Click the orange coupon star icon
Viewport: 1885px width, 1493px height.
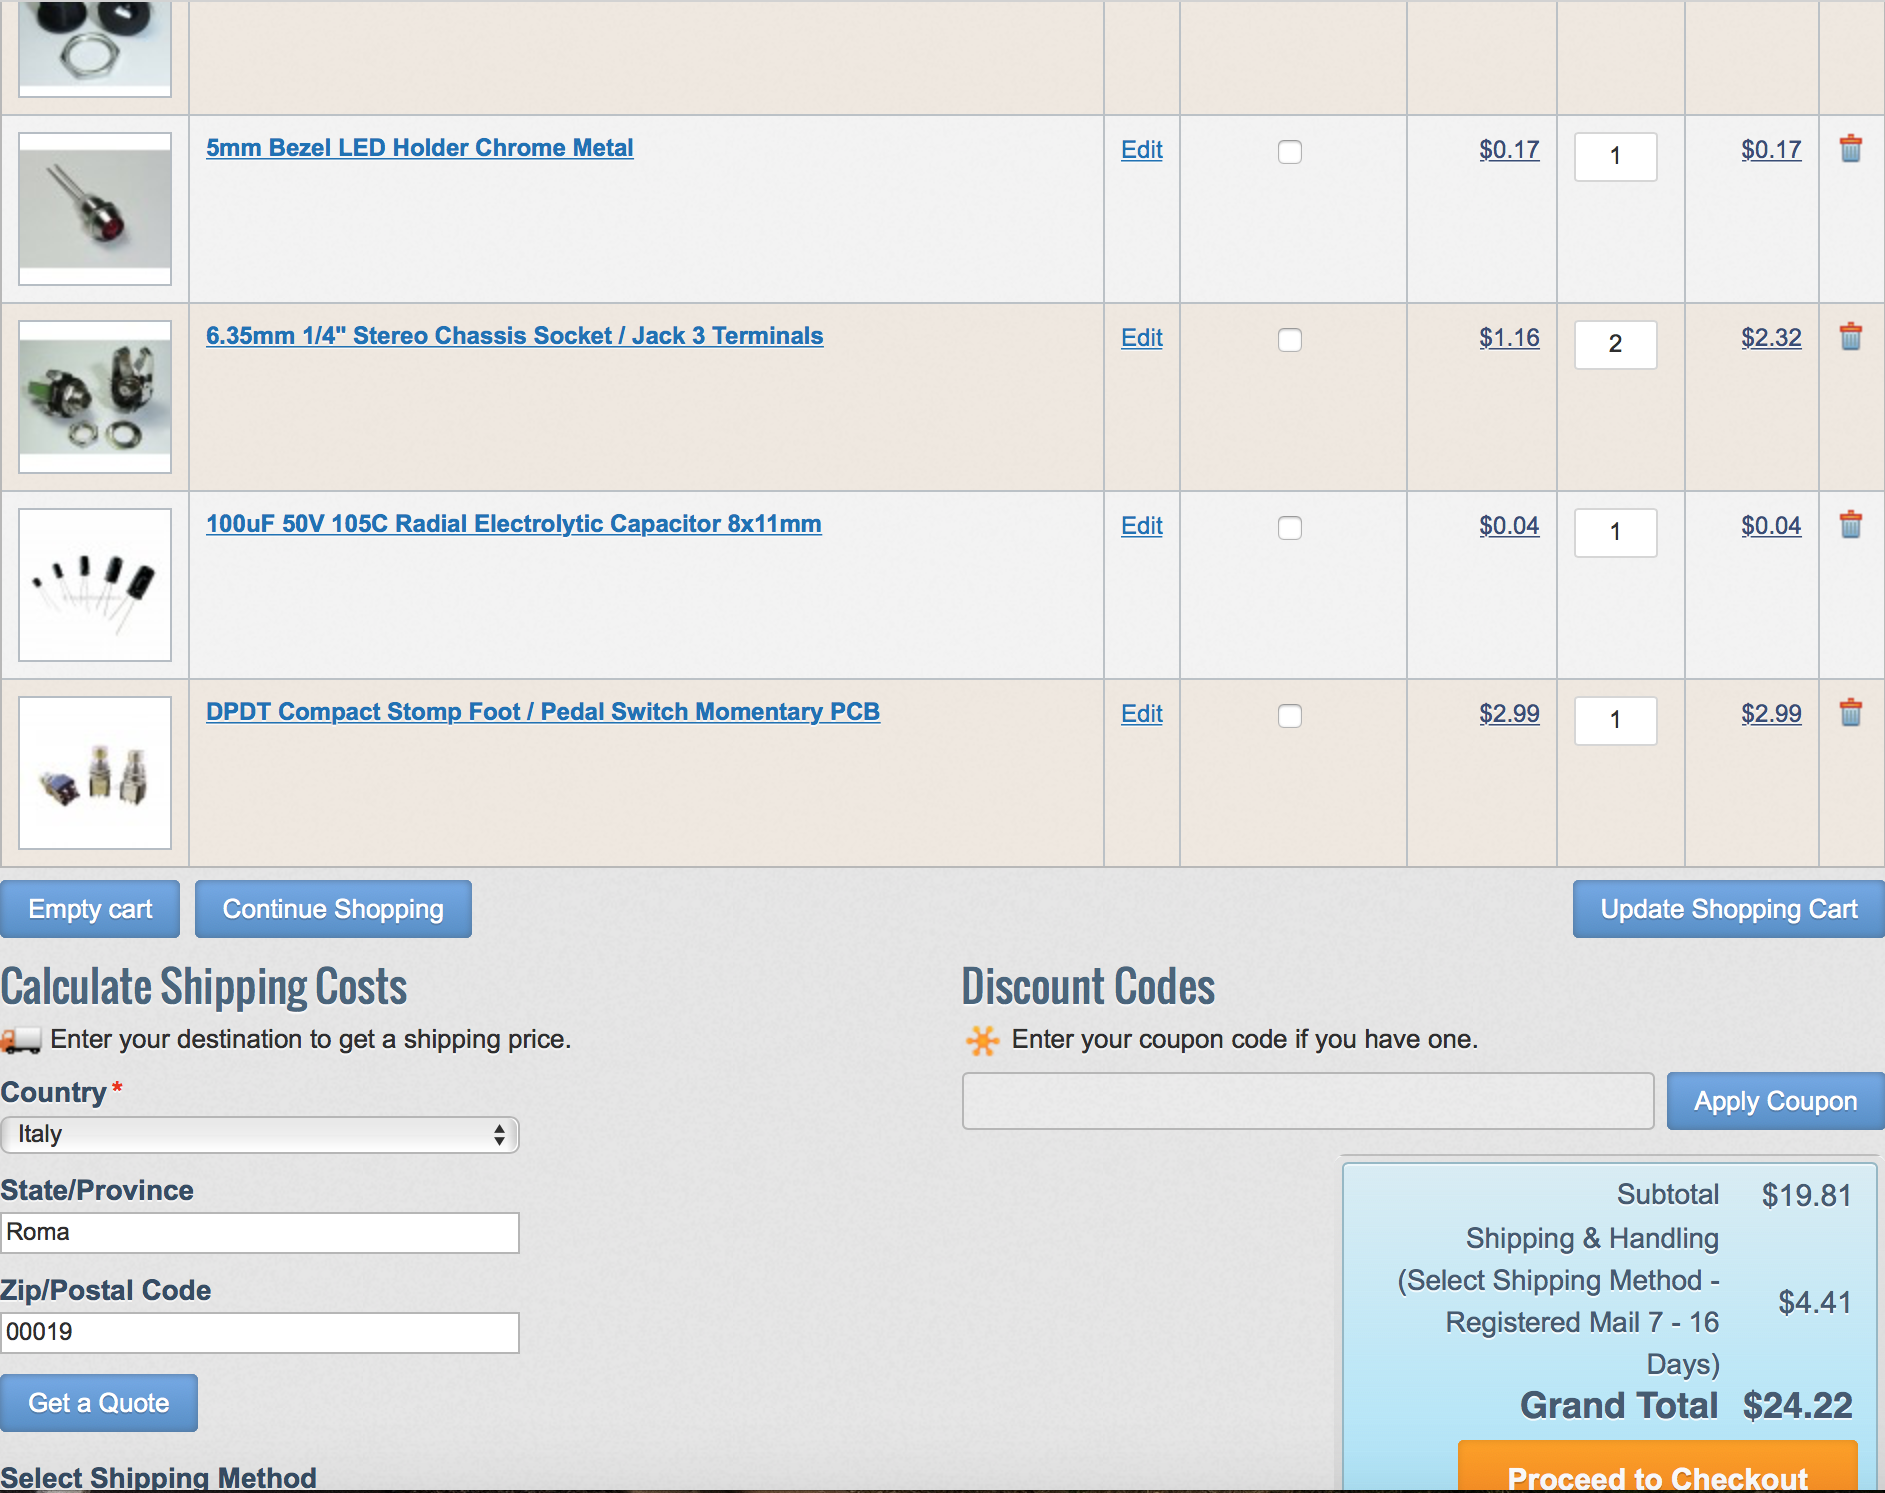point(982,1040)
